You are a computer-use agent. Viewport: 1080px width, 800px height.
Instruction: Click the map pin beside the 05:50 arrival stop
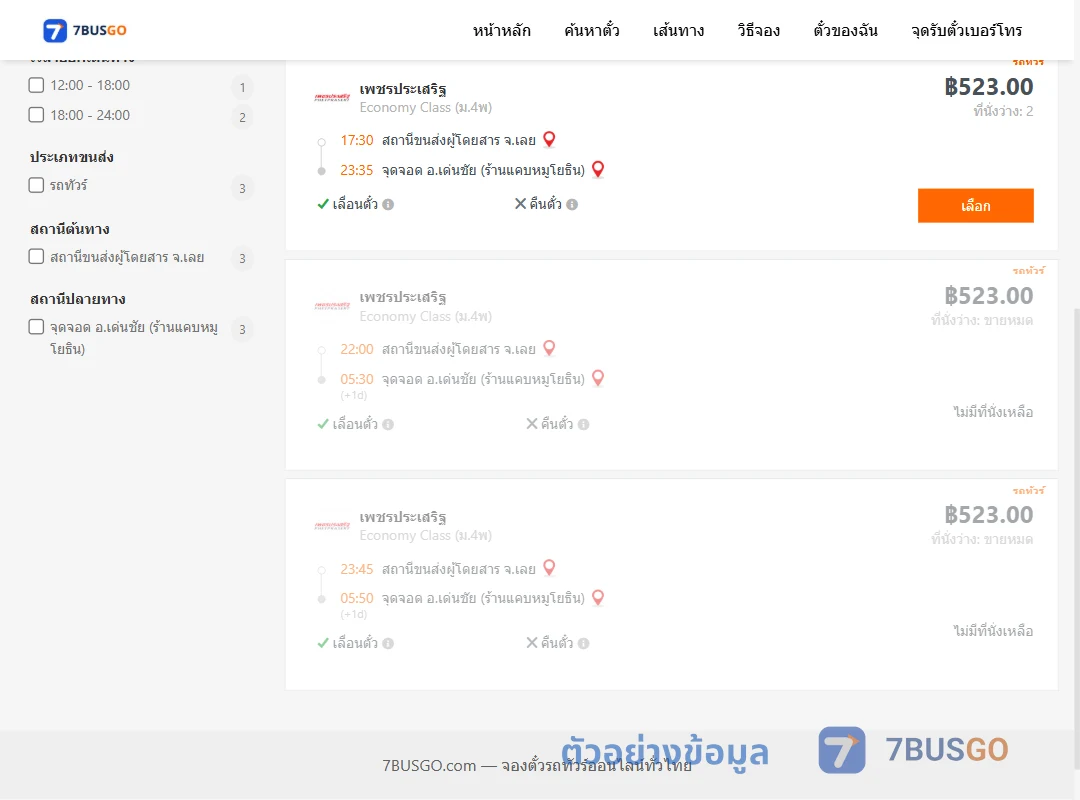[598, 597]
